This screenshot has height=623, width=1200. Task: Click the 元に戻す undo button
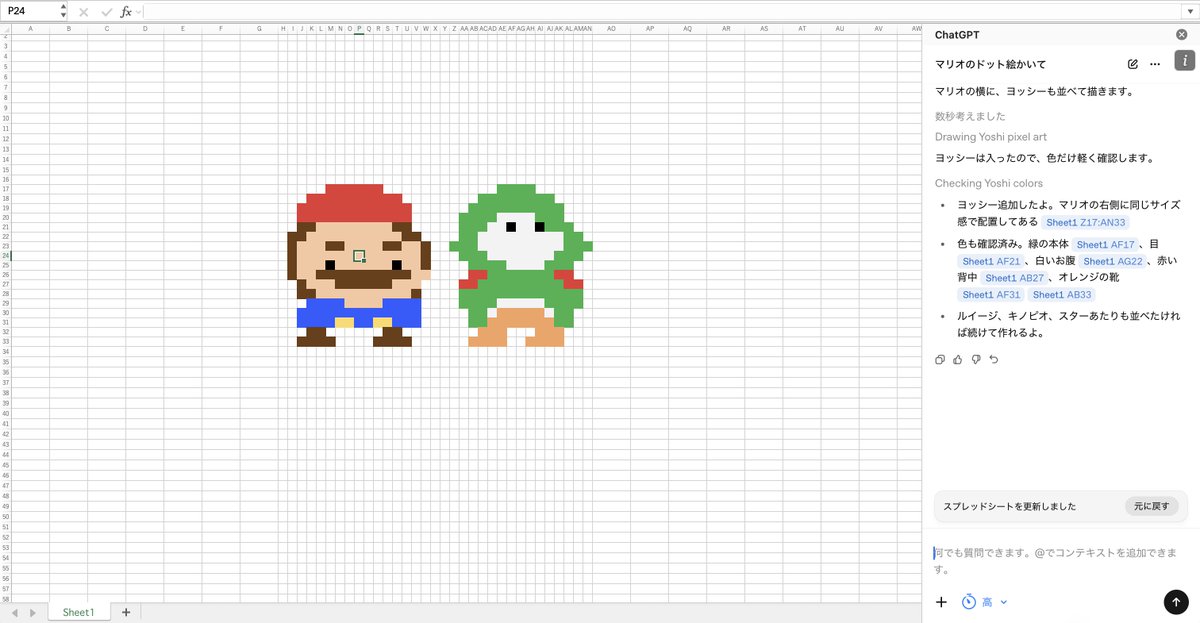[1152, 506]
